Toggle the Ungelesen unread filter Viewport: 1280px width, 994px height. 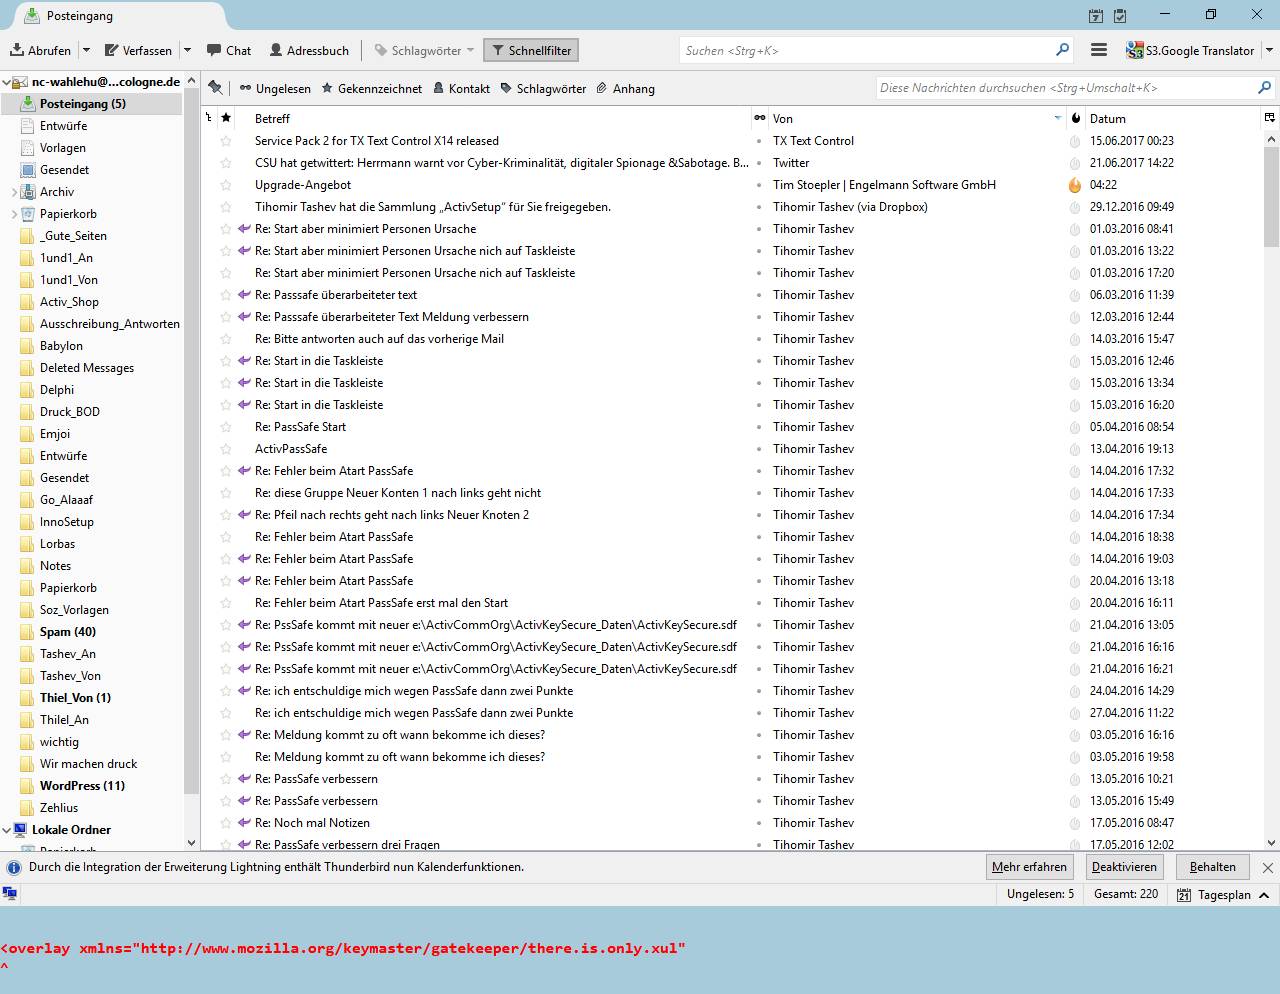(x=275, y=88)
